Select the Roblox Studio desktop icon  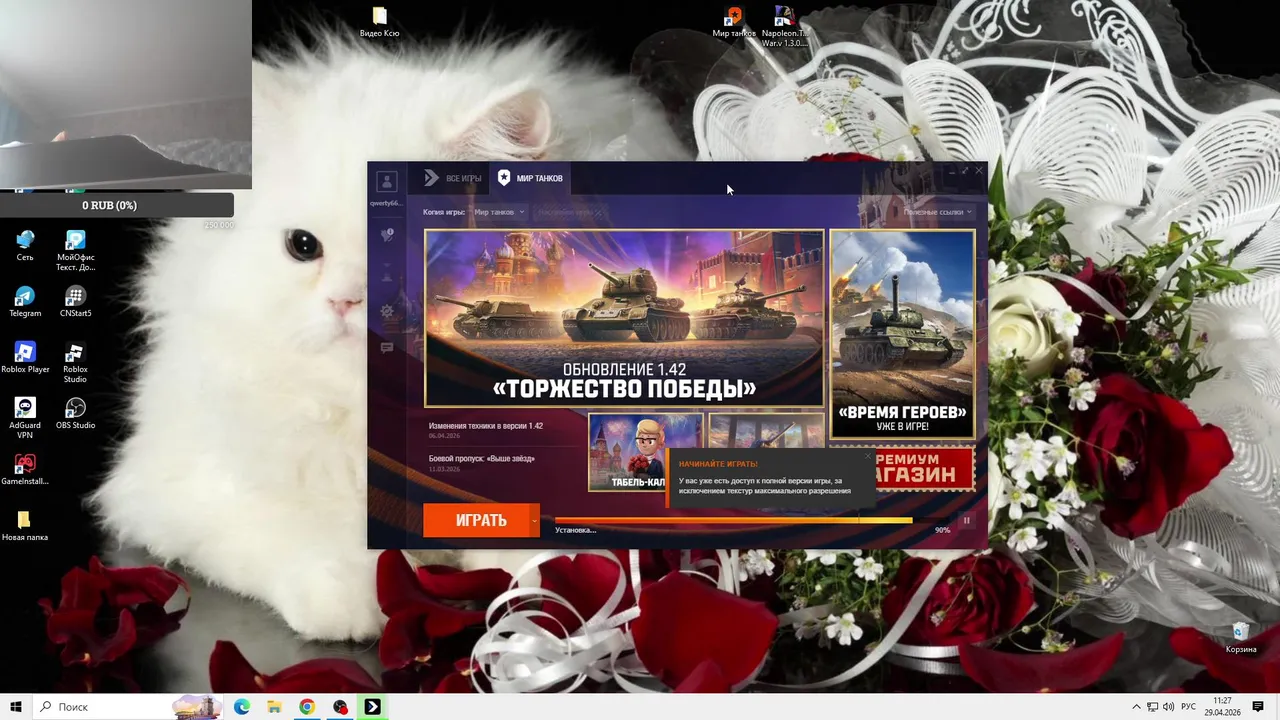coord(75,363)
